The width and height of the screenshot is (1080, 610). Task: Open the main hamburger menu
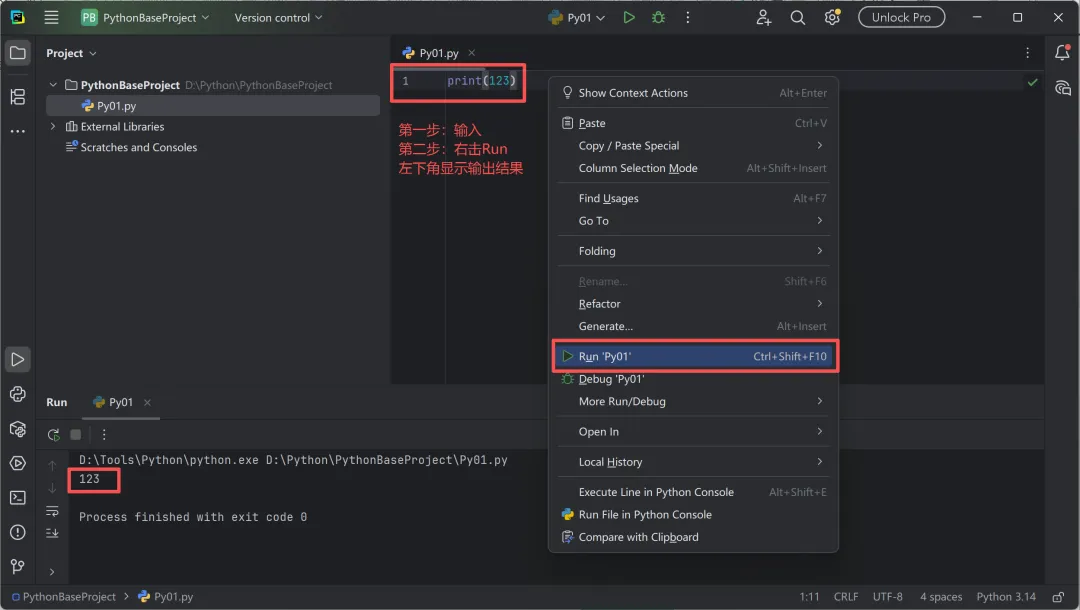[x=51, y=17]
